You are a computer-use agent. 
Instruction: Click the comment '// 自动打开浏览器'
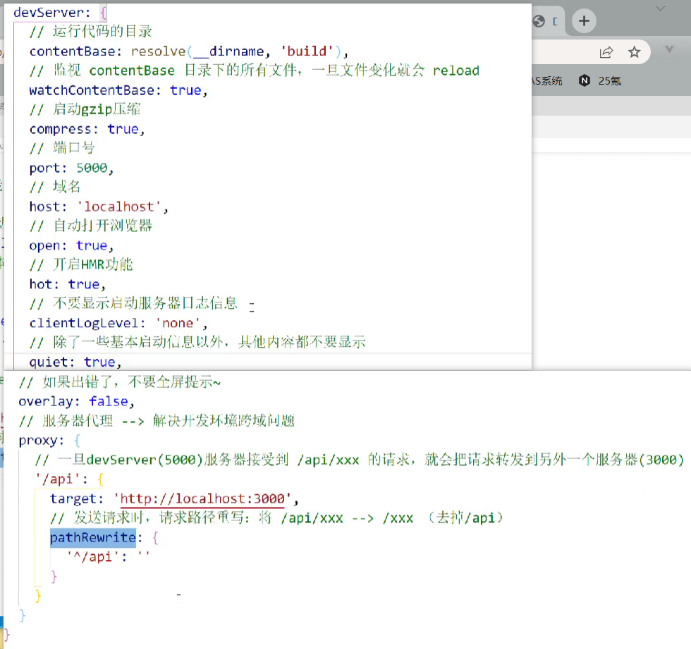click(x=90, y=225)
